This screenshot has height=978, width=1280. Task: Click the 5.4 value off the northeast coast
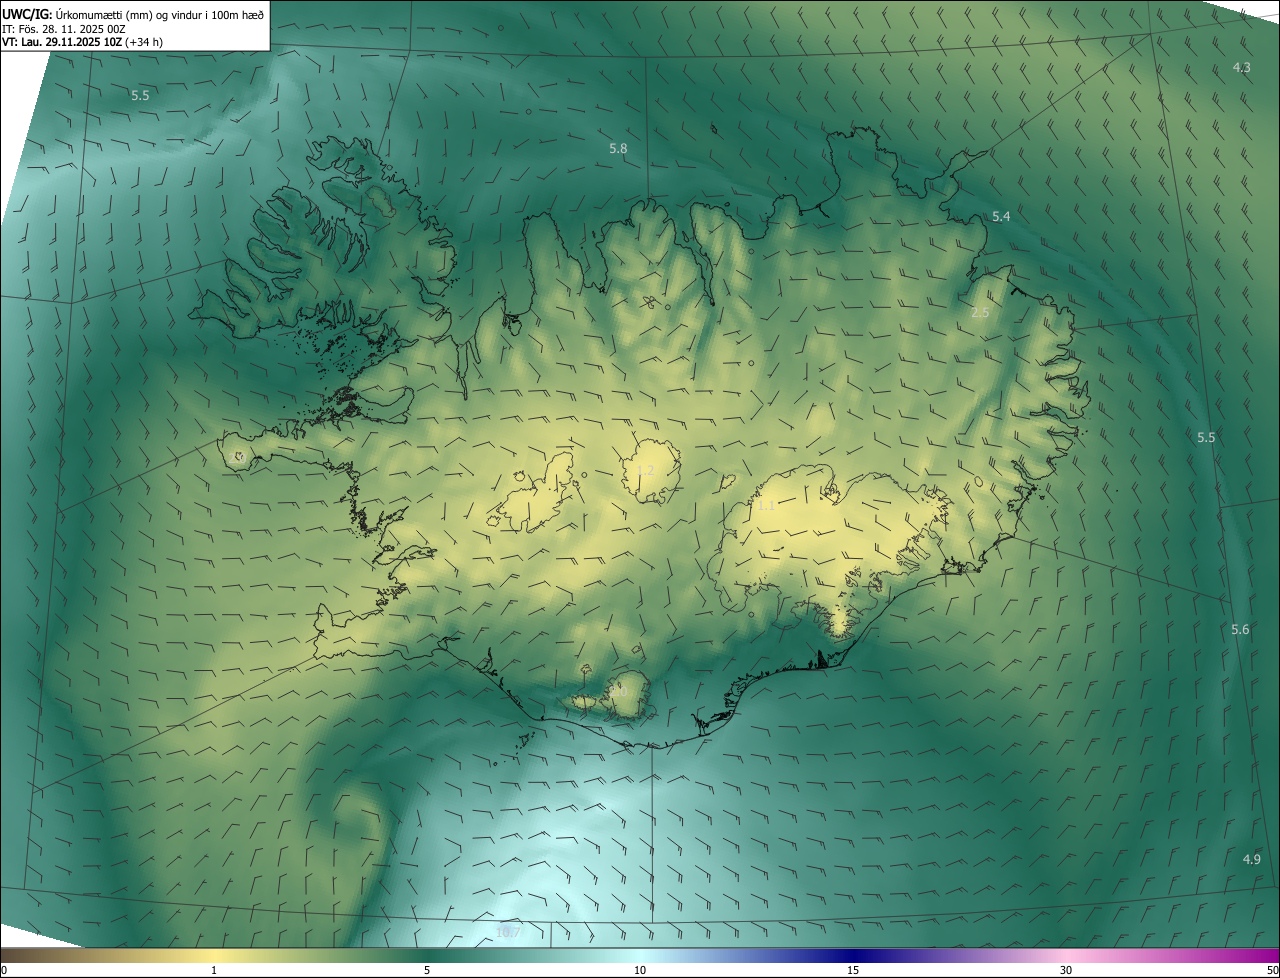pos(1001,217)
